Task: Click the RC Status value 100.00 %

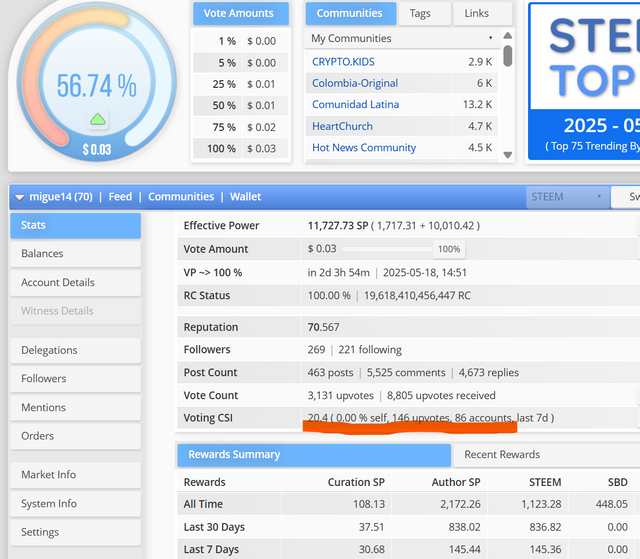Action: click(x=329, y=295)
